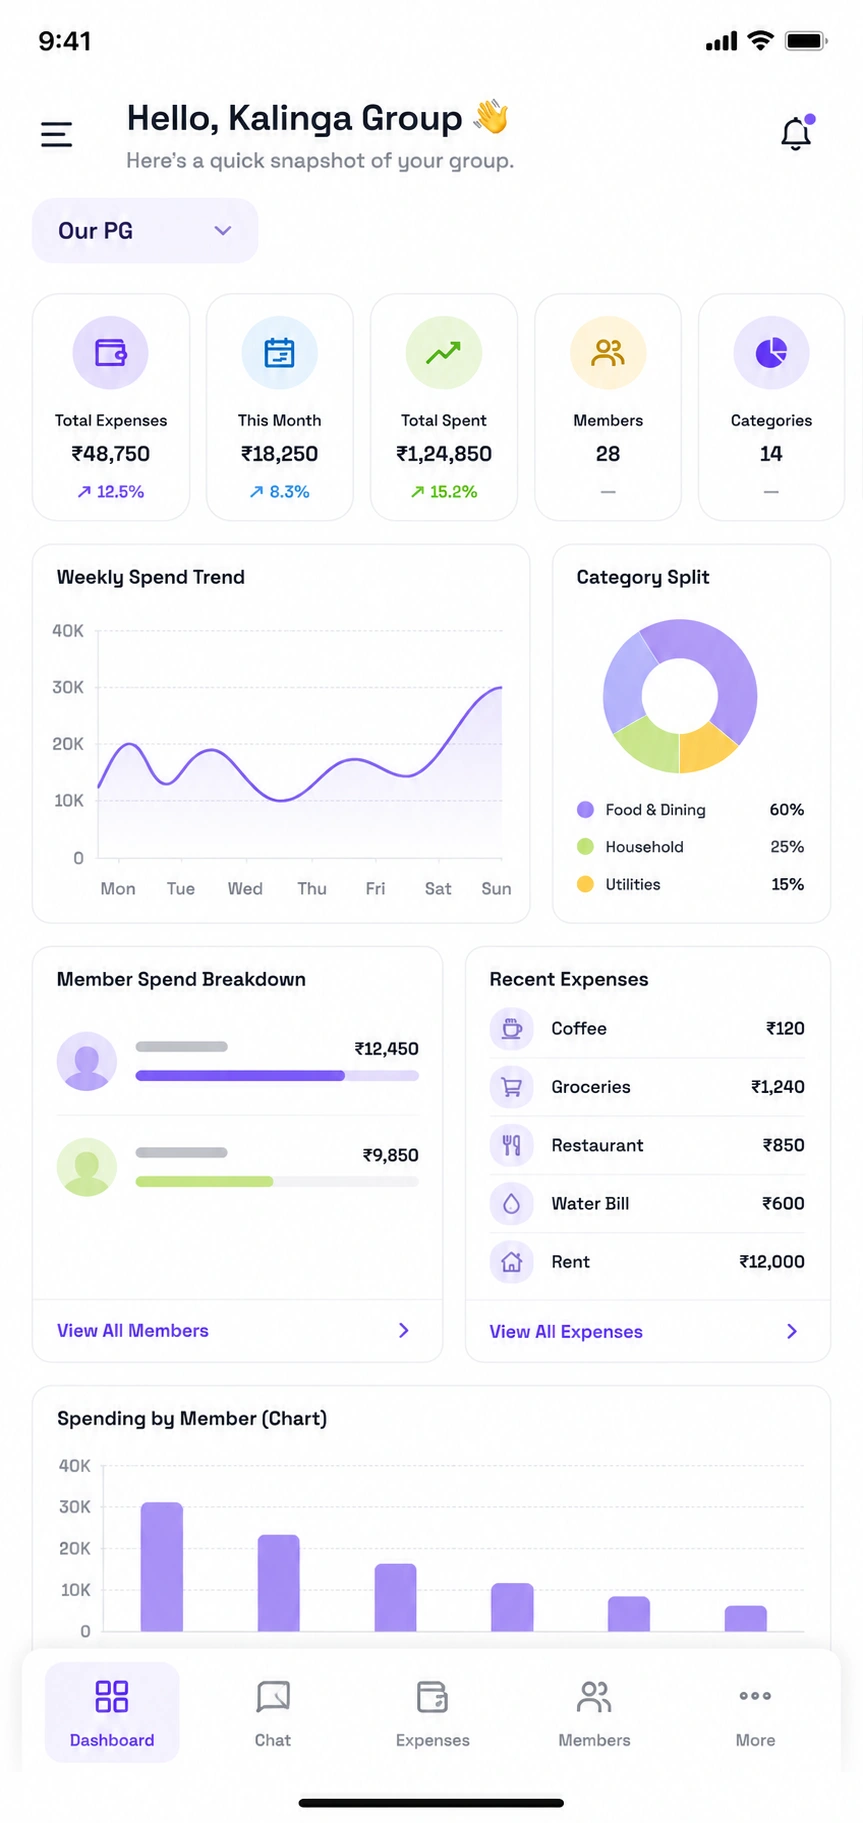Open the More tab
The image size is (863, 1823).
755,1713
